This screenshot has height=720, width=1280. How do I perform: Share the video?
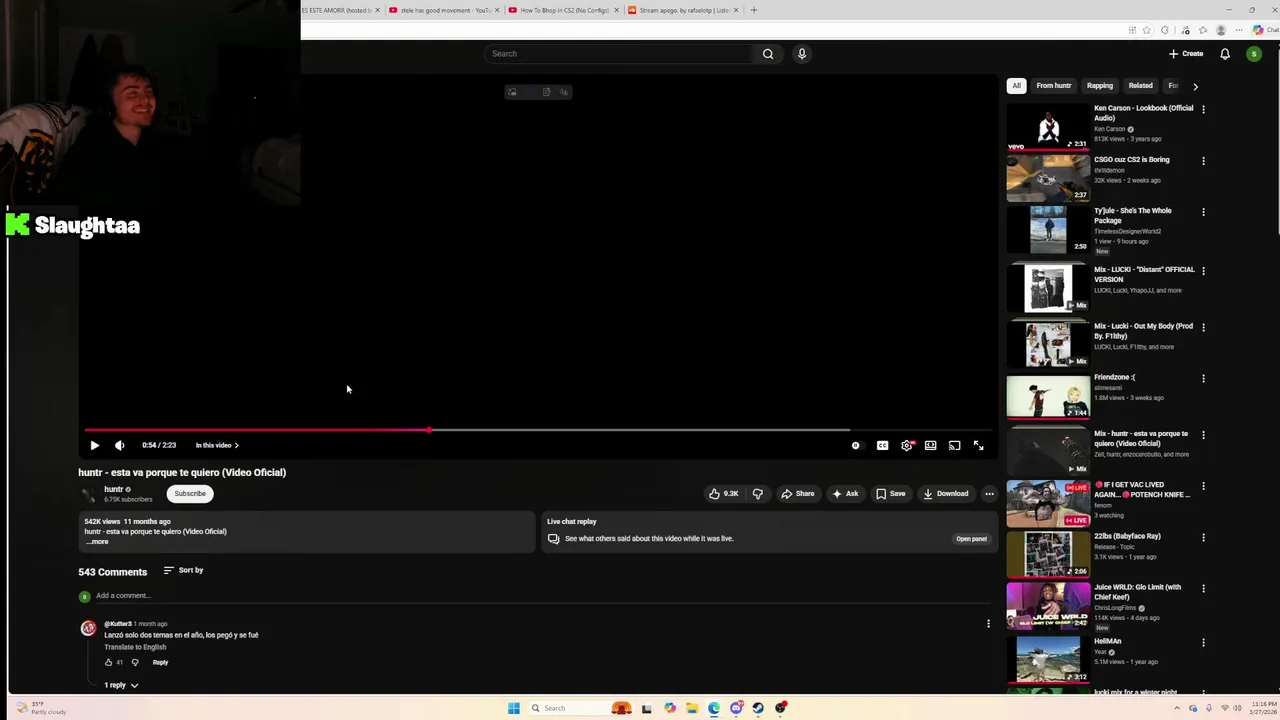pyautogui.click(x=797, y=493)
